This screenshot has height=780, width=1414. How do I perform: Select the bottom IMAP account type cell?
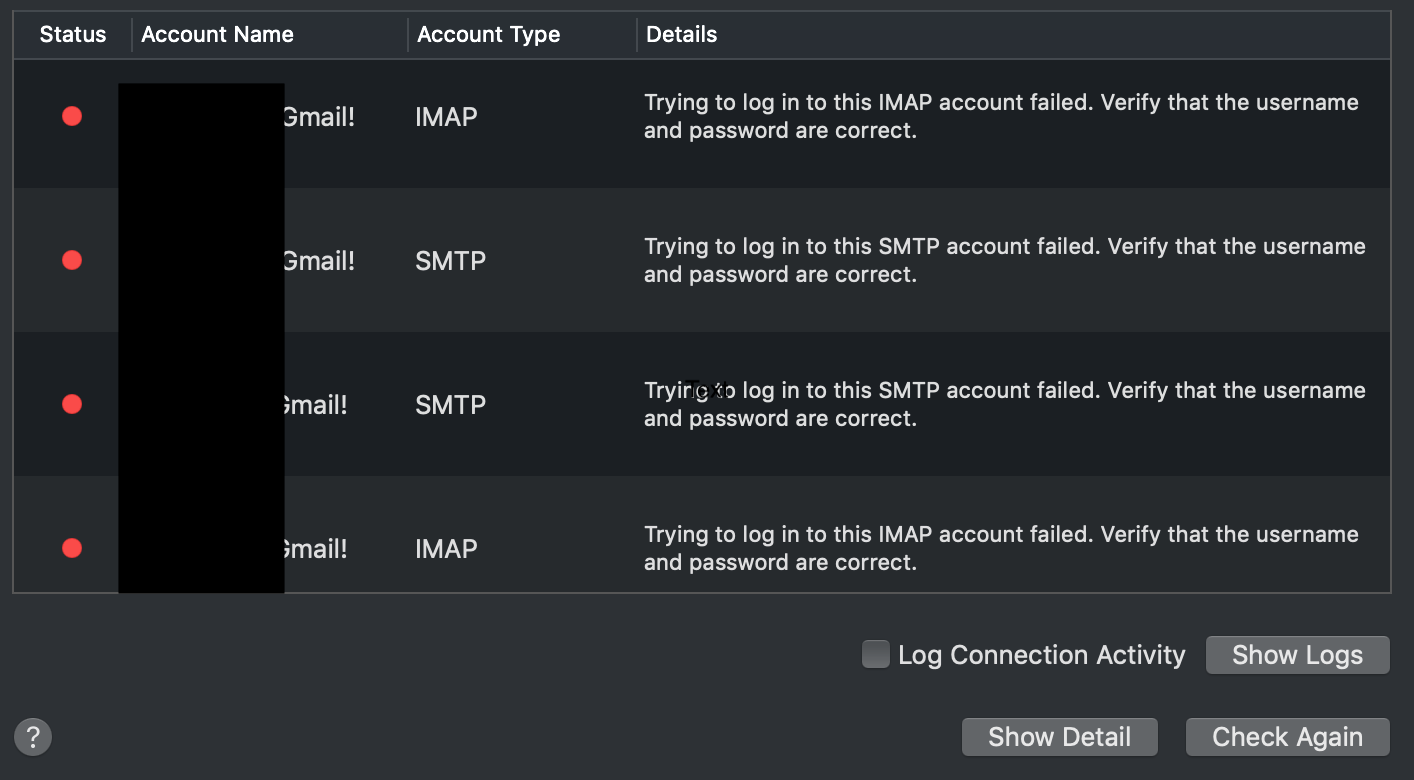446,549
